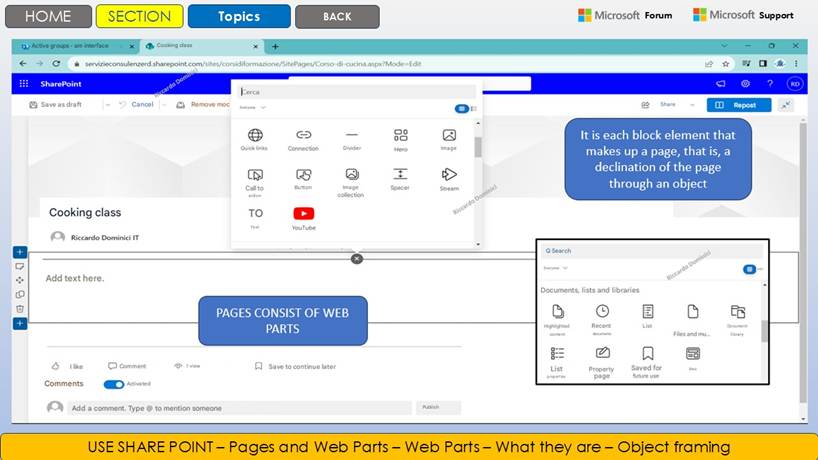Choose the Quick links web part
Image resolution: width=818 pixels, height=460 pixels.
click(254, 136)
